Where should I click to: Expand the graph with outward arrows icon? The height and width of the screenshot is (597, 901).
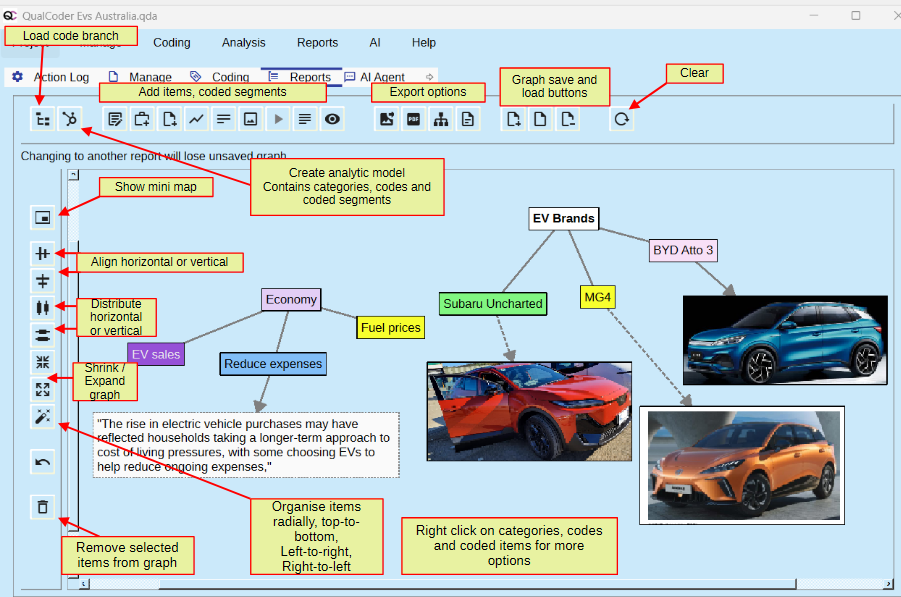coord(43,389)
